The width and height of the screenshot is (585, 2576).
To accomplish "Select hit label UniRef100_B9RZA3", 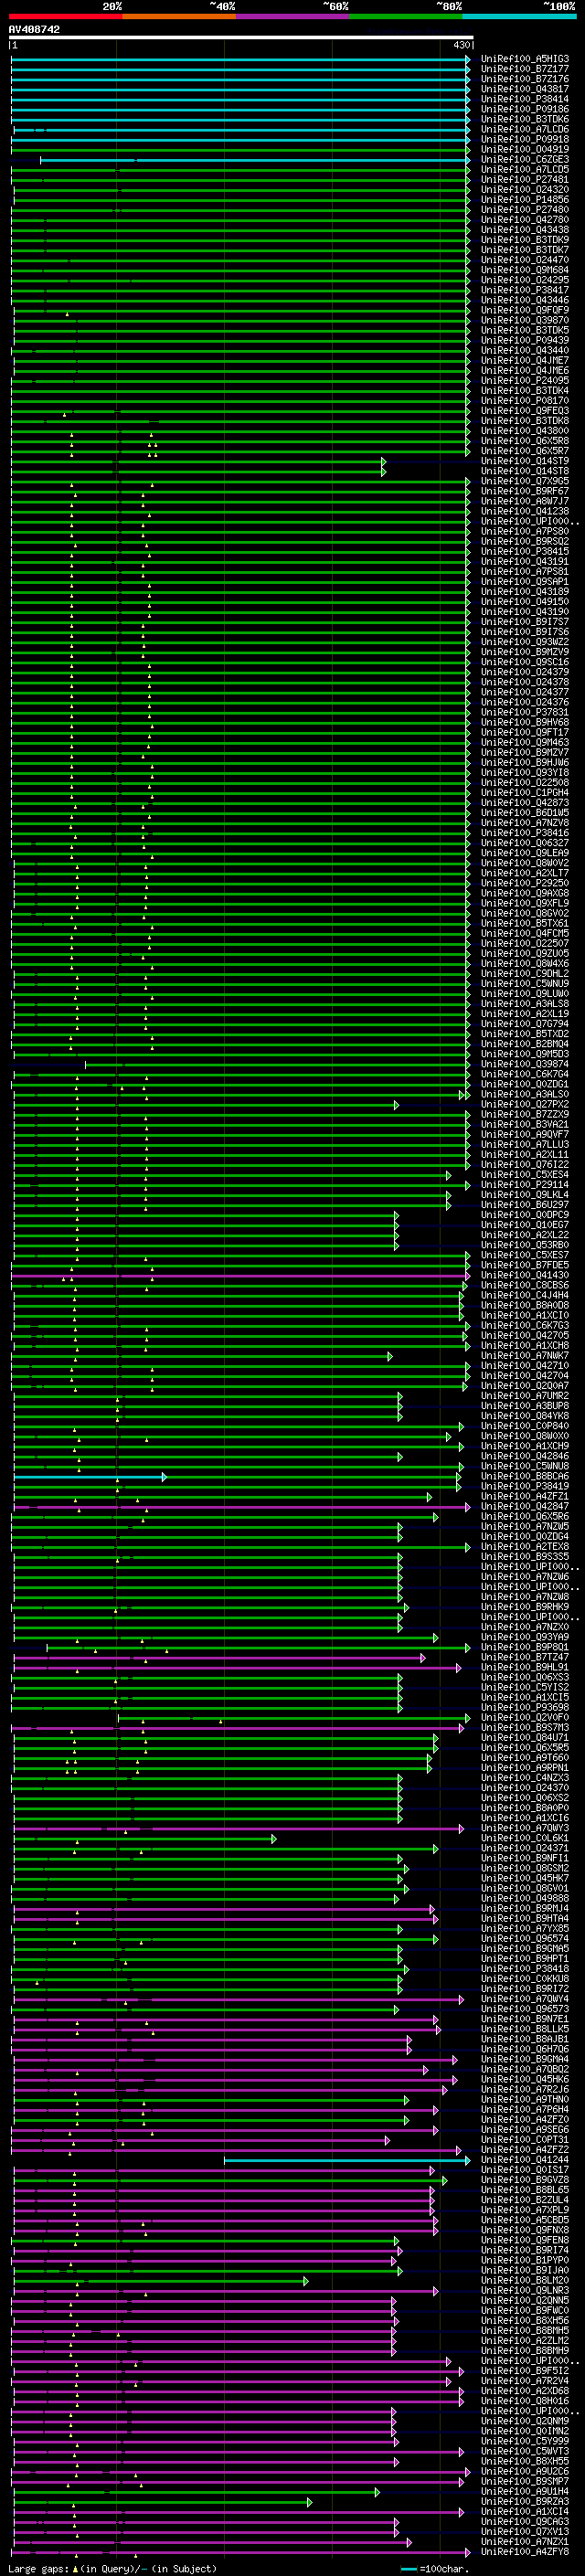I will 525,2501.
